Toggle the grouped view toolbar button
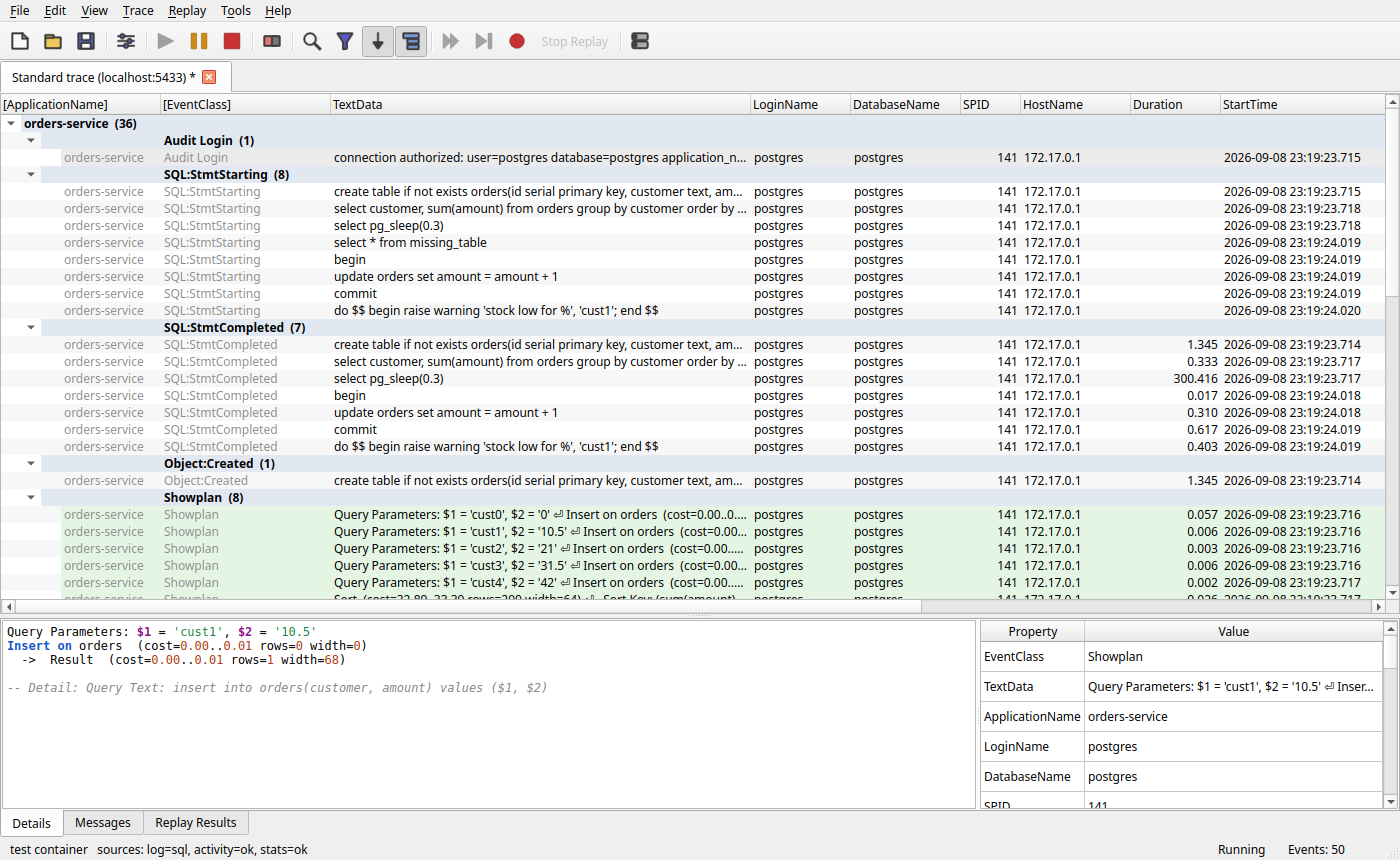The width and height of the screenshot is (1400, 860). coord(411,41)
